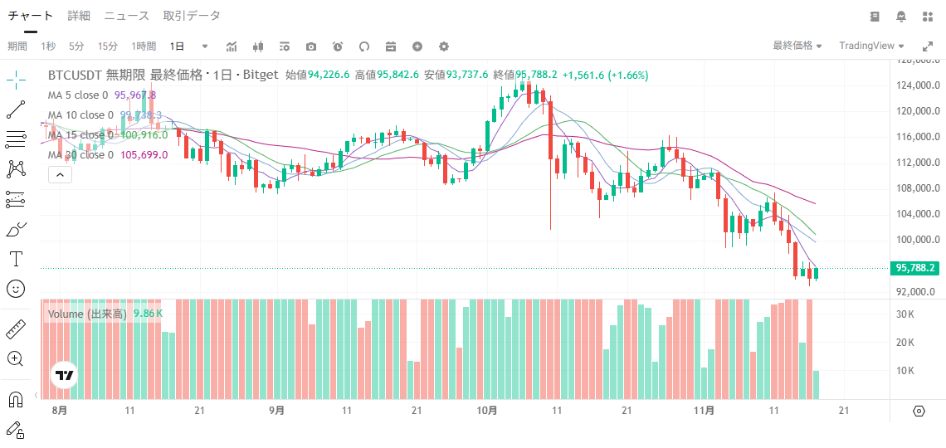Image resolution: width=946 pixels, height=448 pixels.
Task: Open the TradingView chart source dropdown
Action: 871,46
